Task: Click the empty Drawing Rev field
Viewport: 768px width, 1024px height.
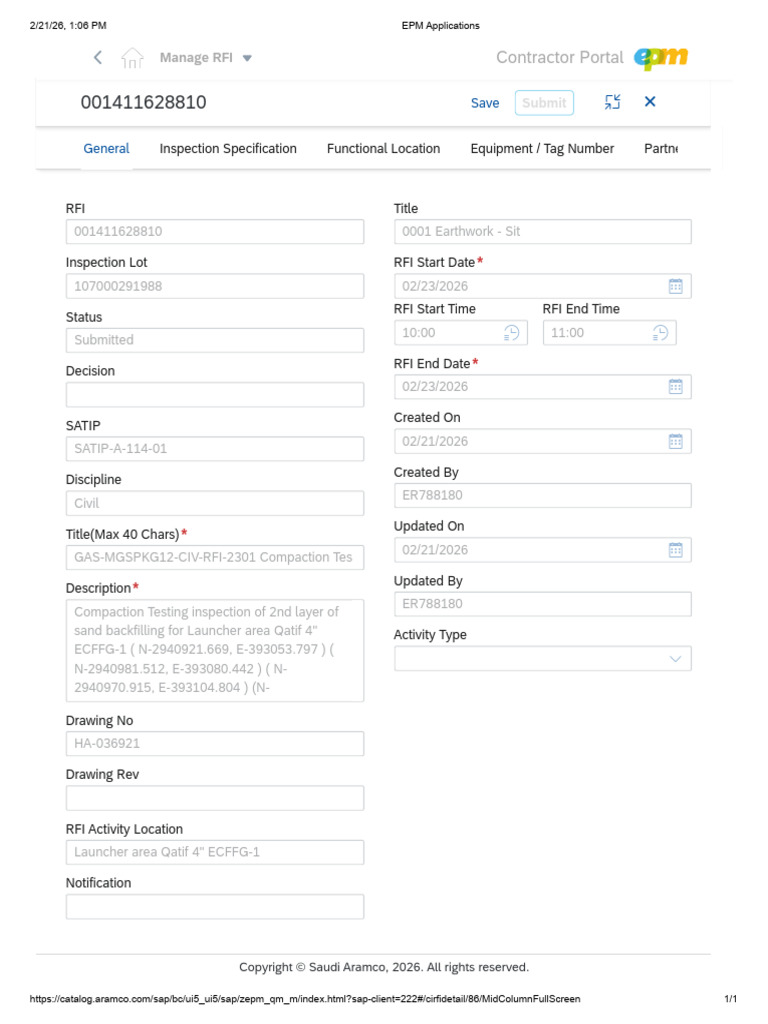Action: point(215,798)
